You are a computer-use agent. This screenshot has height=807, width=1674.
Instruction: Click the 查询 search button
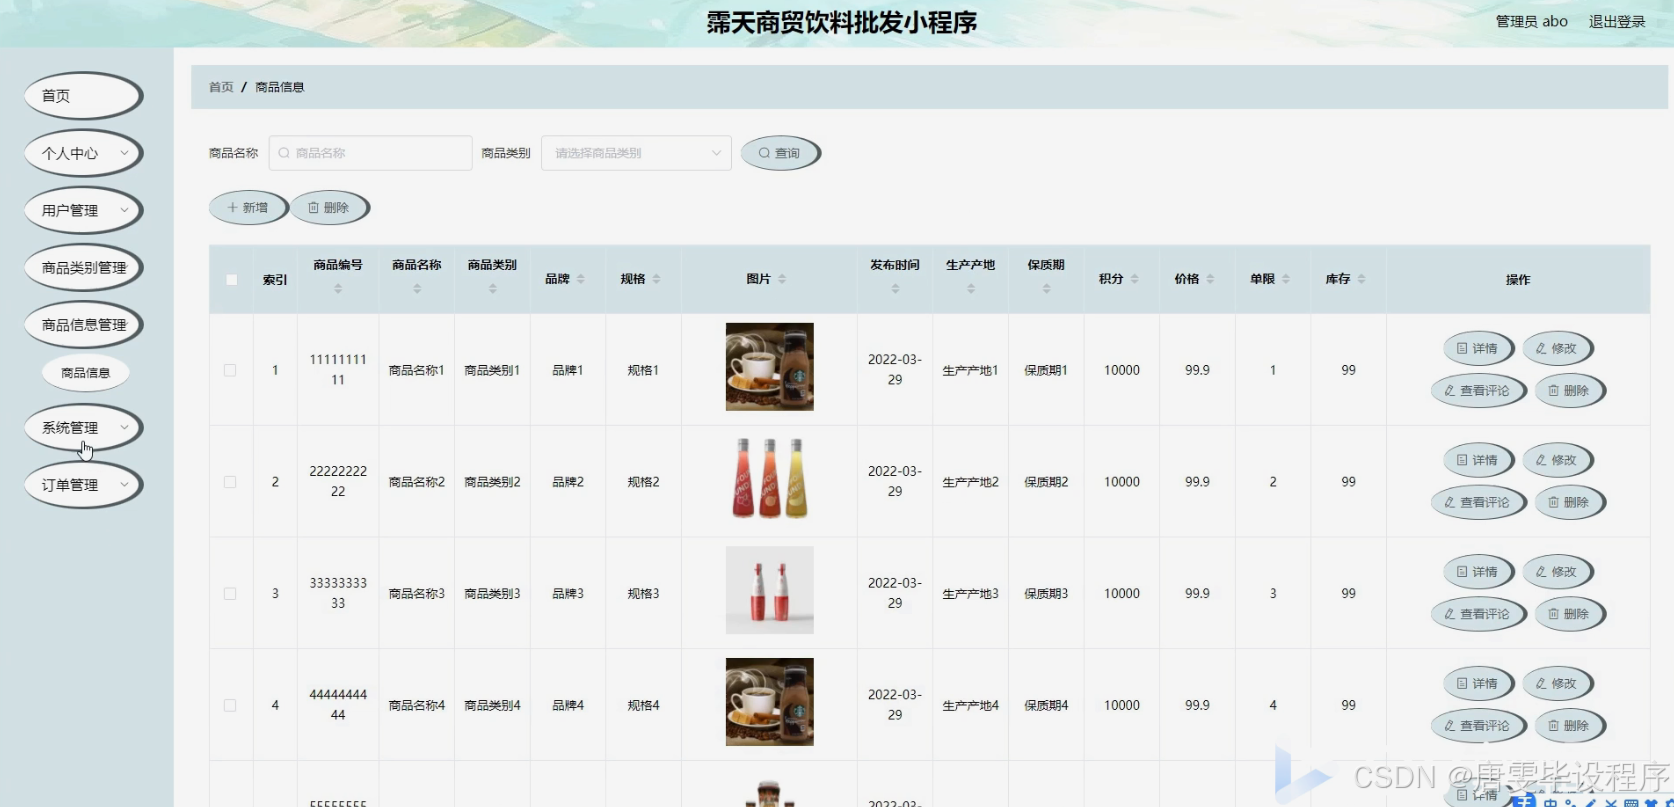pos(779,153)
